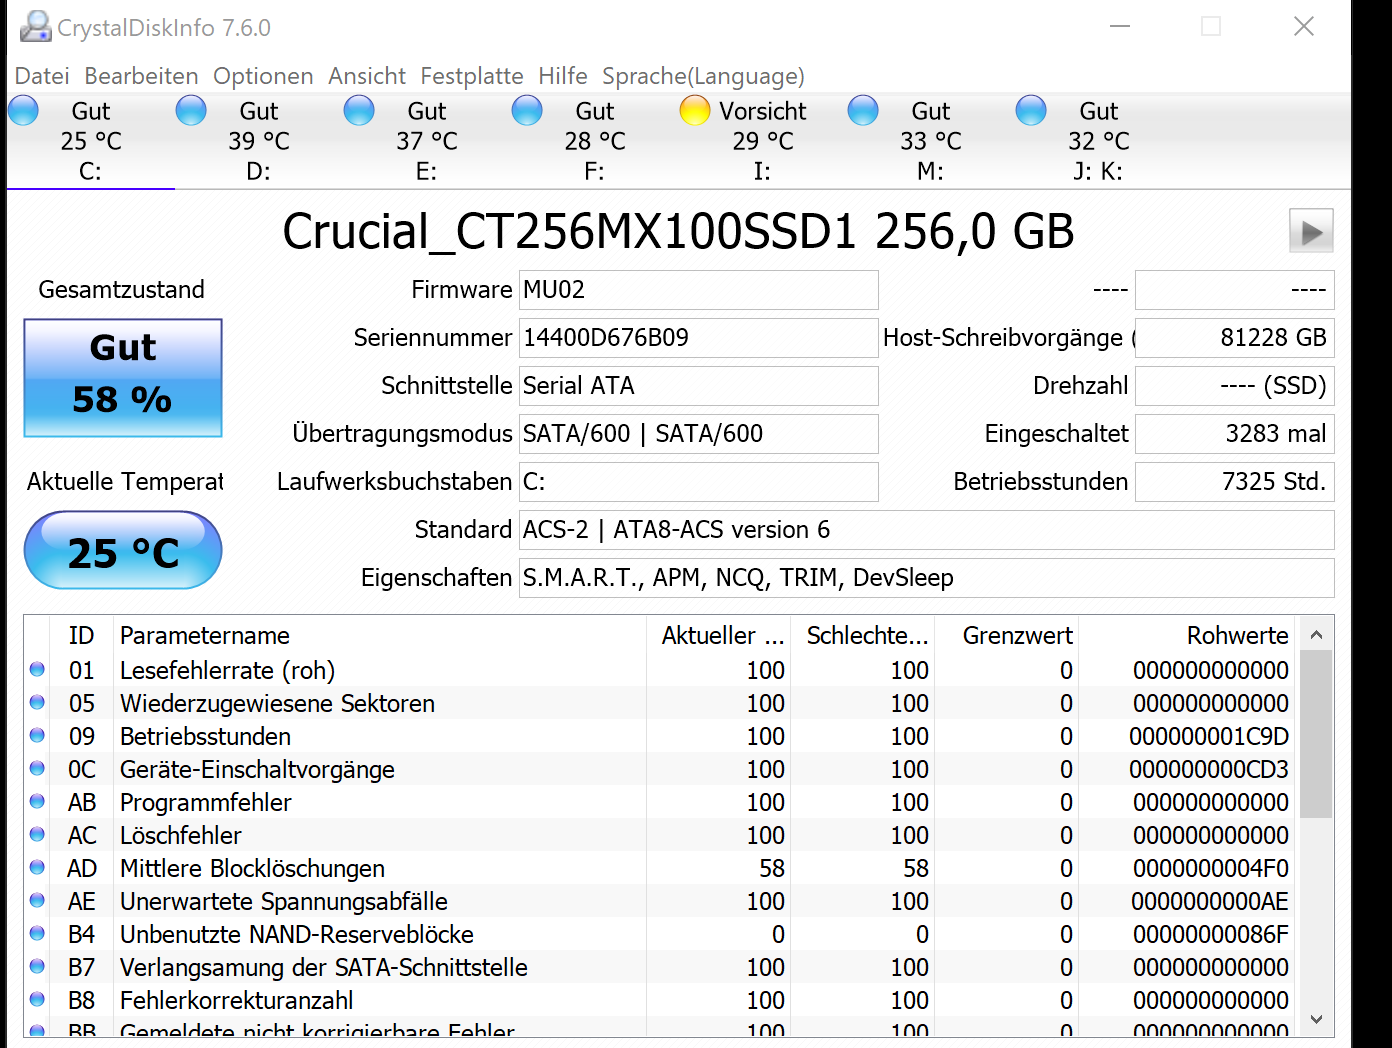Image resolution: width=1392 pixels, height=1048 pixels.
Task: Click the CrystalDiskInfo application icon in the titlebar
Action: click(36, 27)
